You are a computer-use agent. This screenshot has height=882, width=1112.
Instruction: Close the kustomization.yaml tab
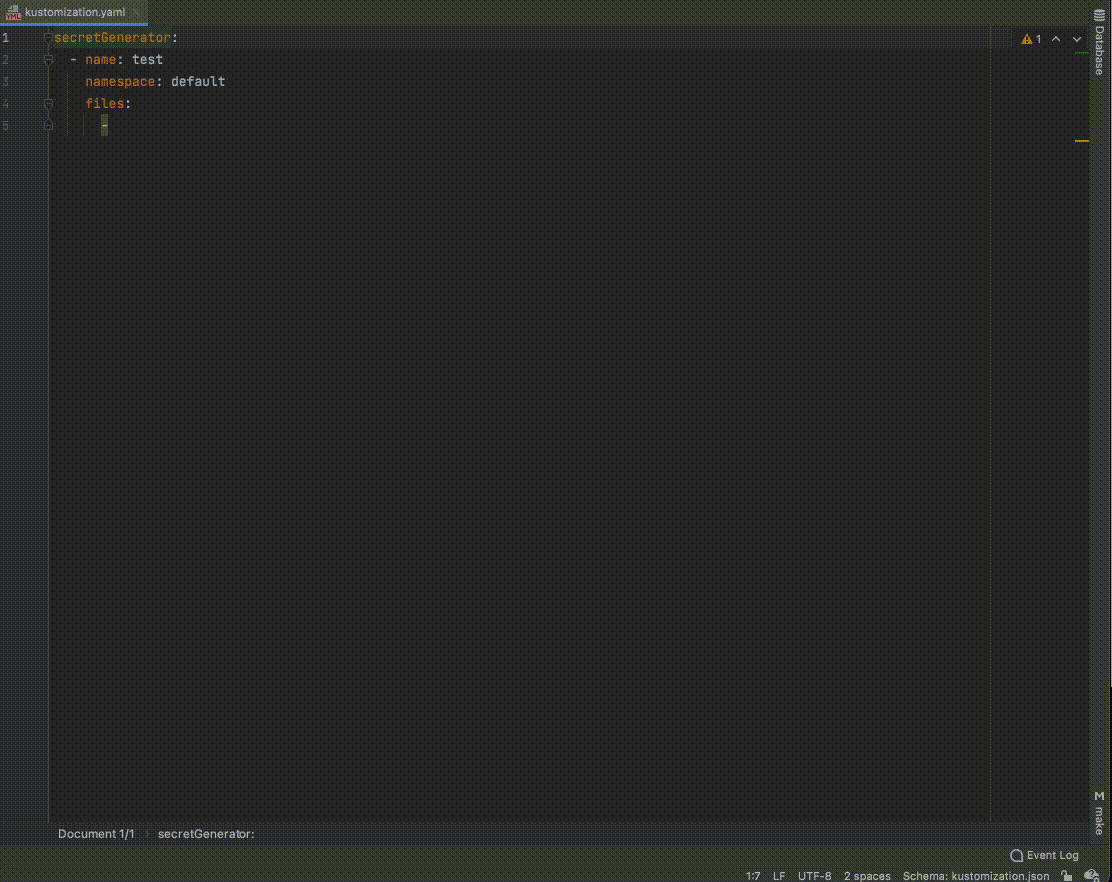click(x=135, y=12)
